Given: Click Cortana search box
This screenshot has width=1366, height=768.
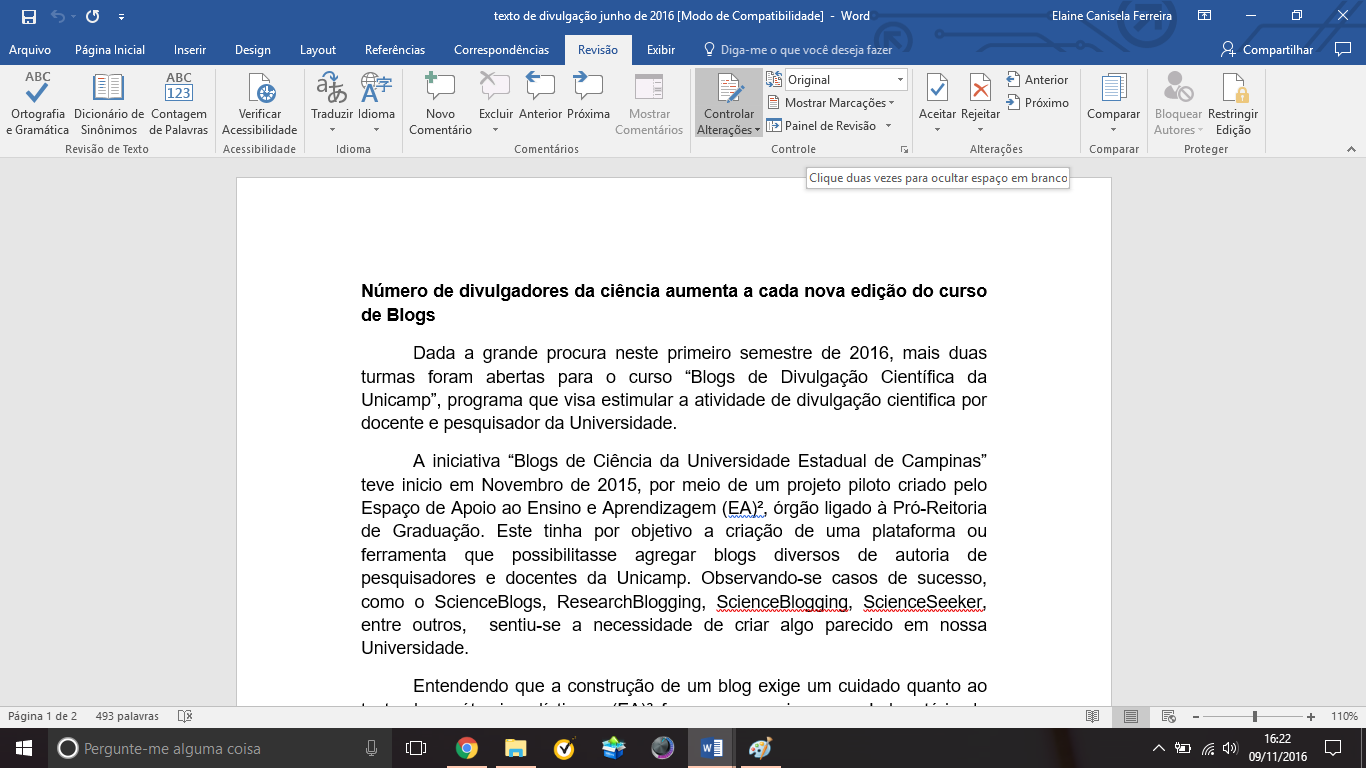Looking at the screenshot, I should pyautogui.click(x=219, y=748).
